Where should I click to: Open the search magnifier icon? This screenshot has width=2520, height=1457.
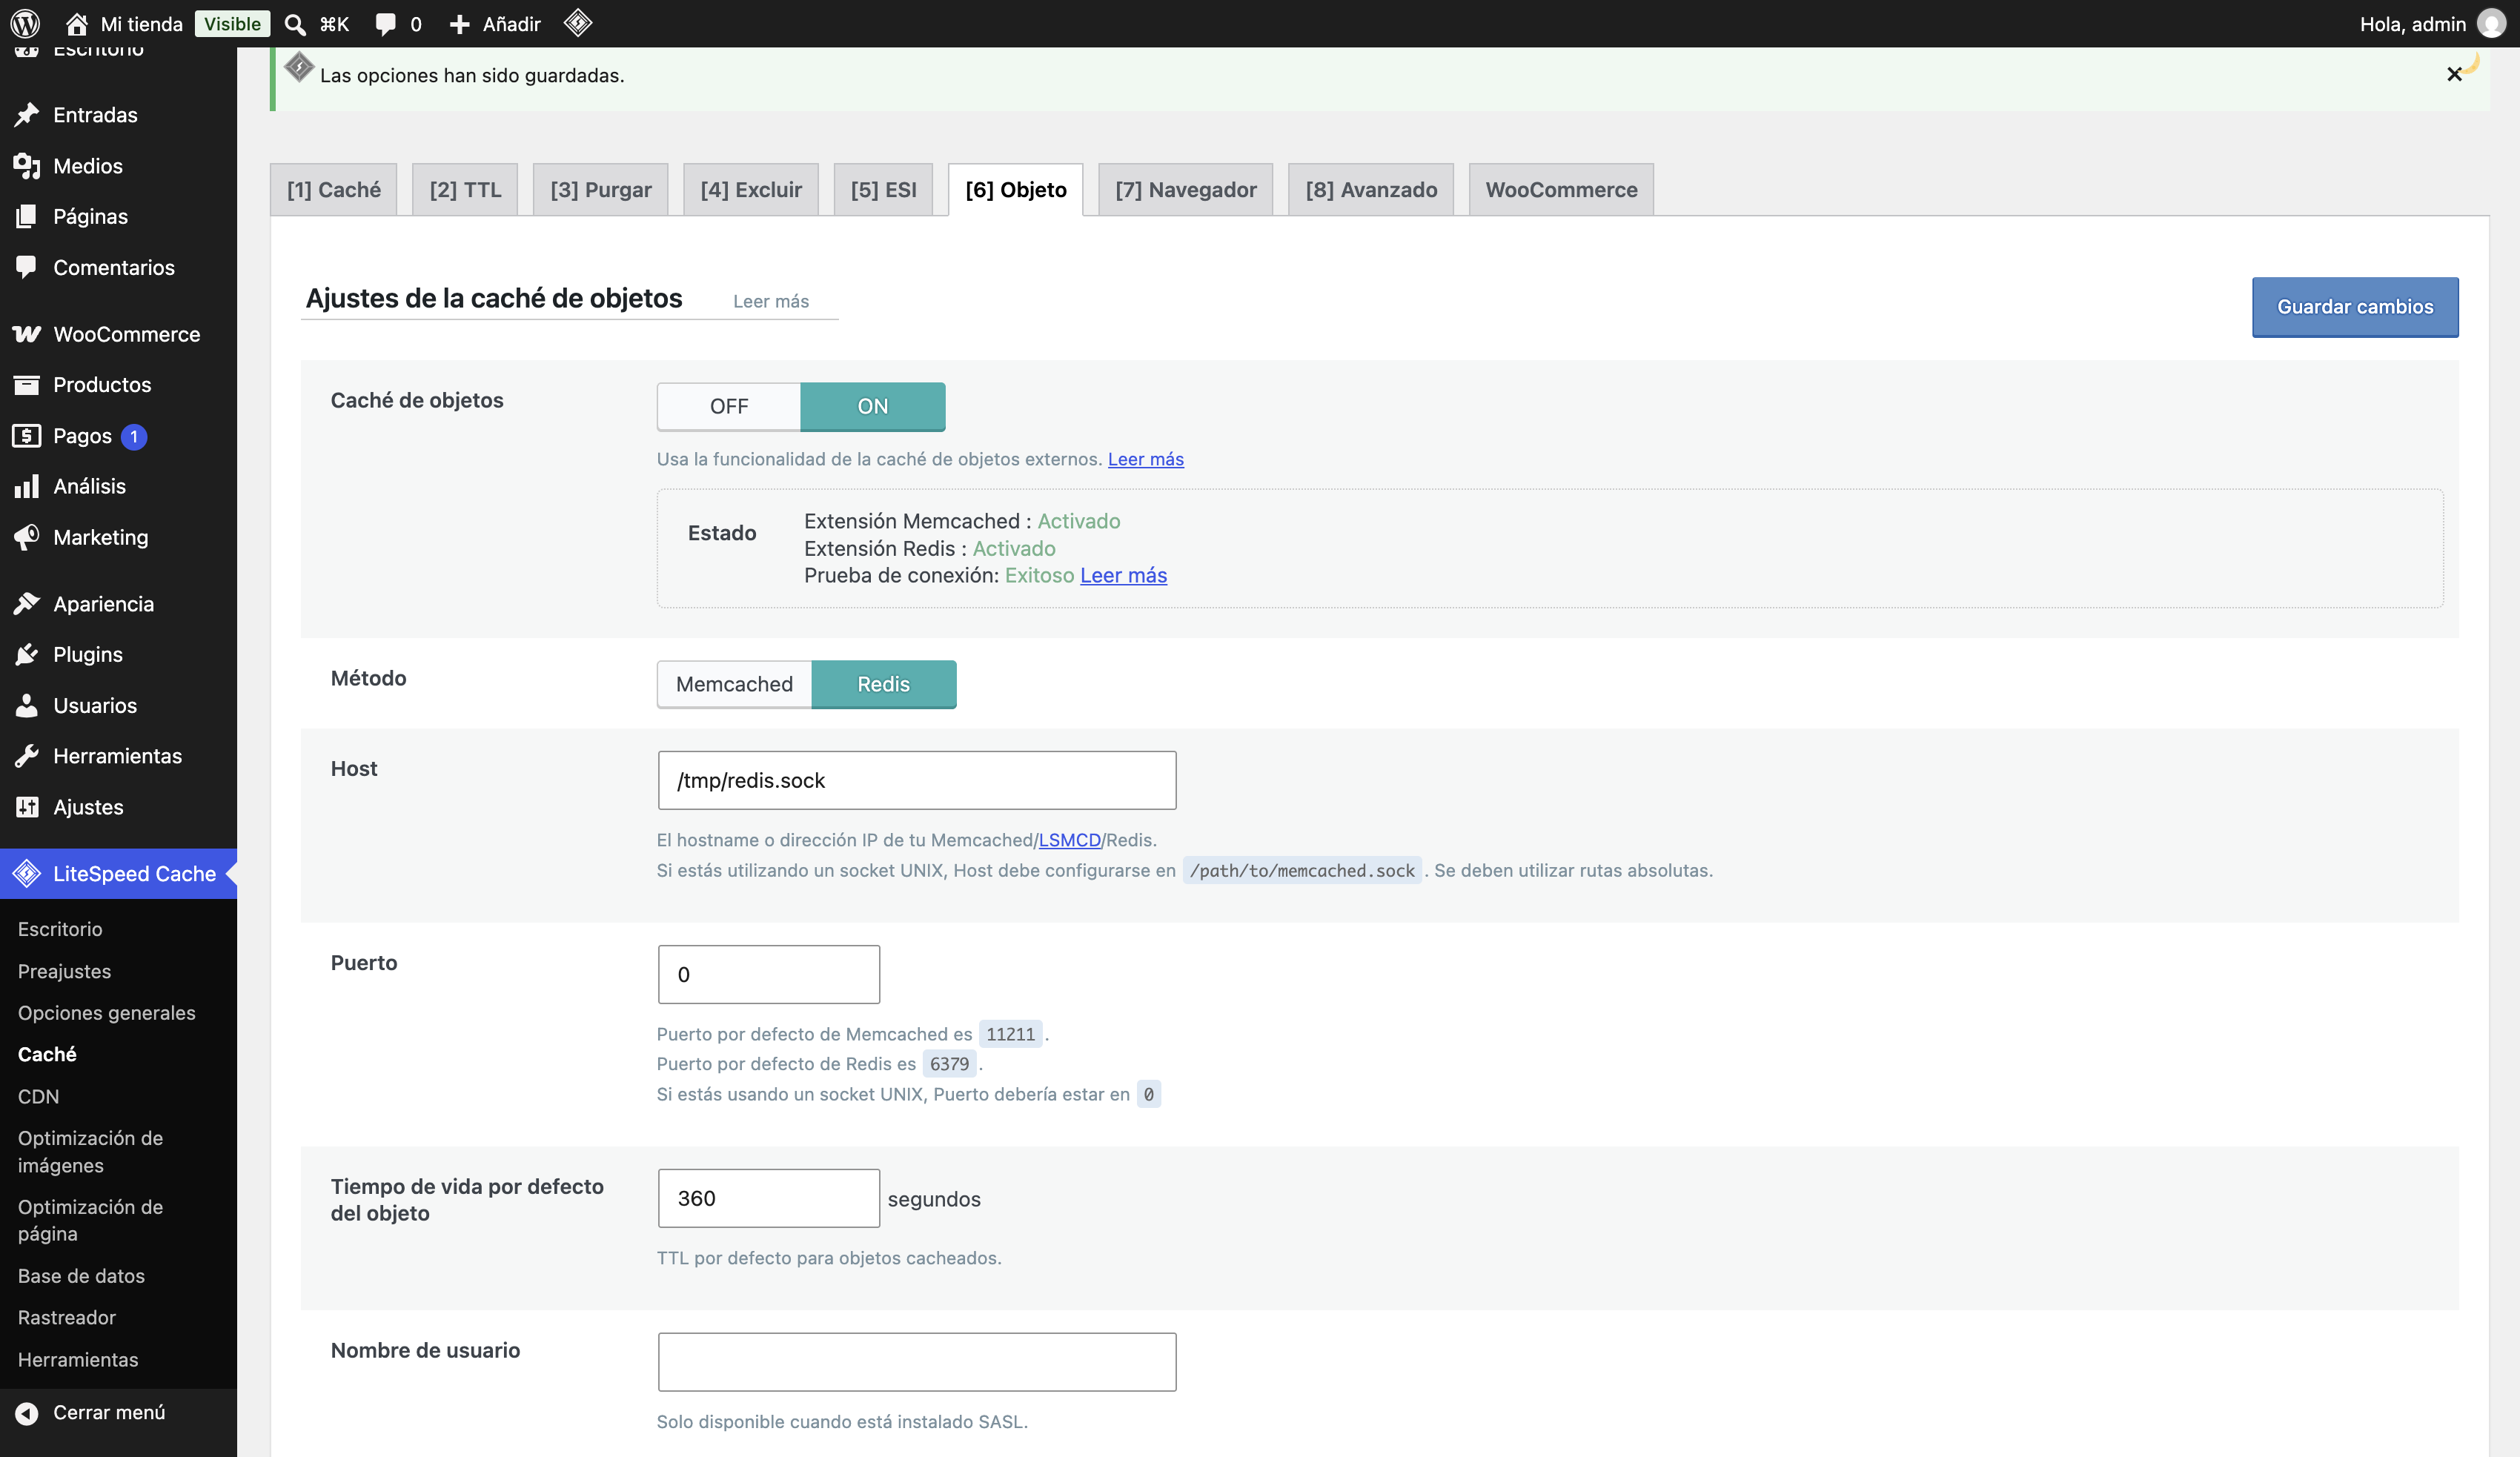click(295, 24)
